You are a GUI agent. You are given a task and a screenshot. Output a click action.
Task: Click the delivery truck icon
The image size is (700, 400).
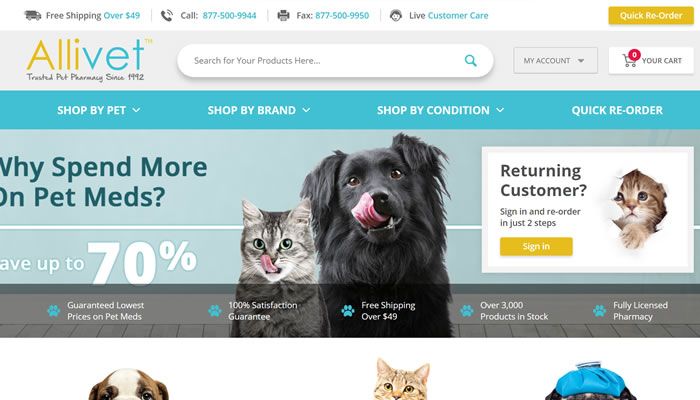coord(33,15)
